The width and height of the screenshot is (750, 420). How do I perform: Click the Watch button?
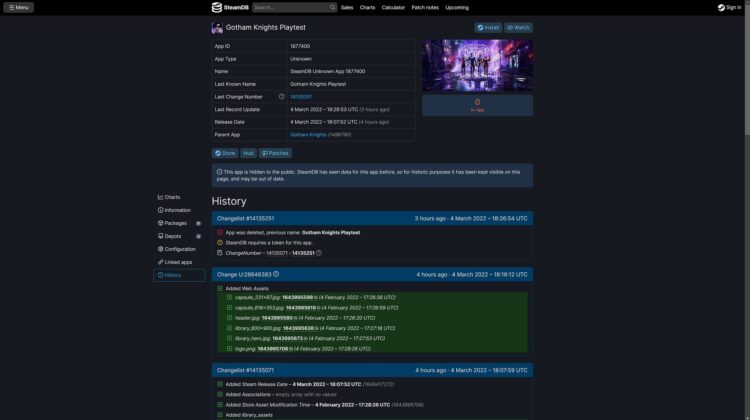click(x=518, y=28)
